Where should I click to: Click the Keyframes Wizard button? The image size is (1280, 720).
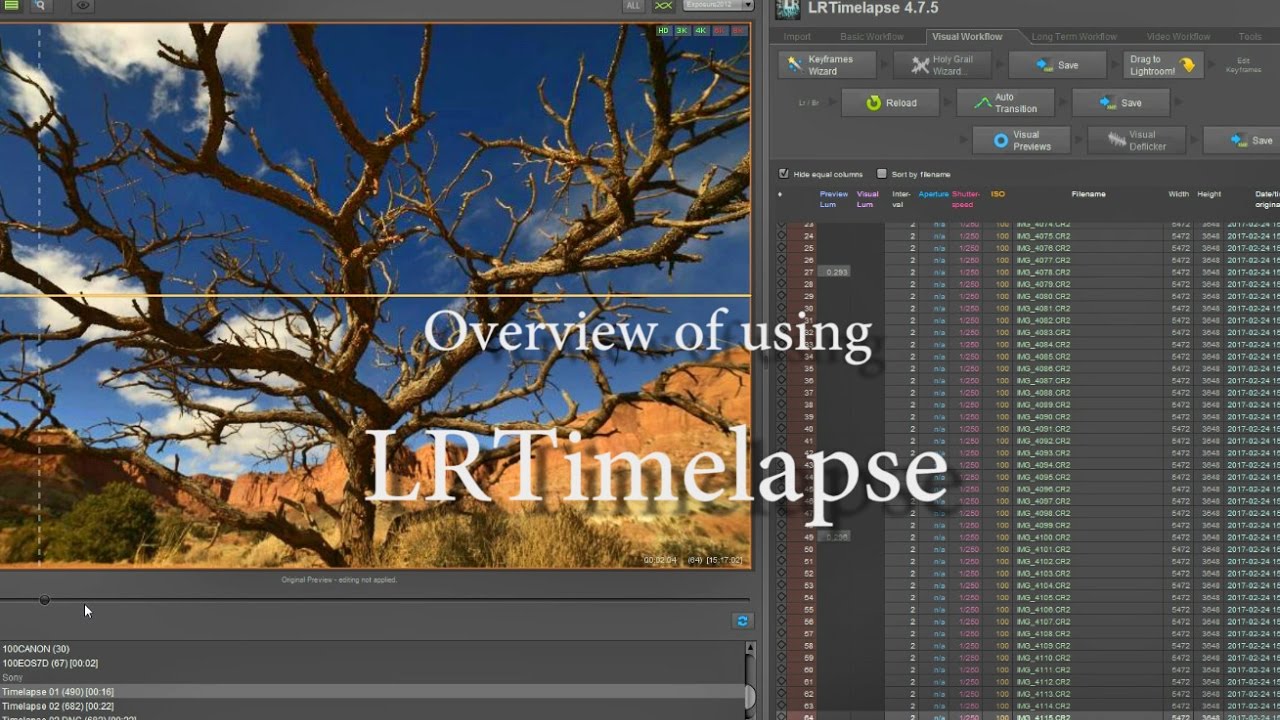click(827, 65)
